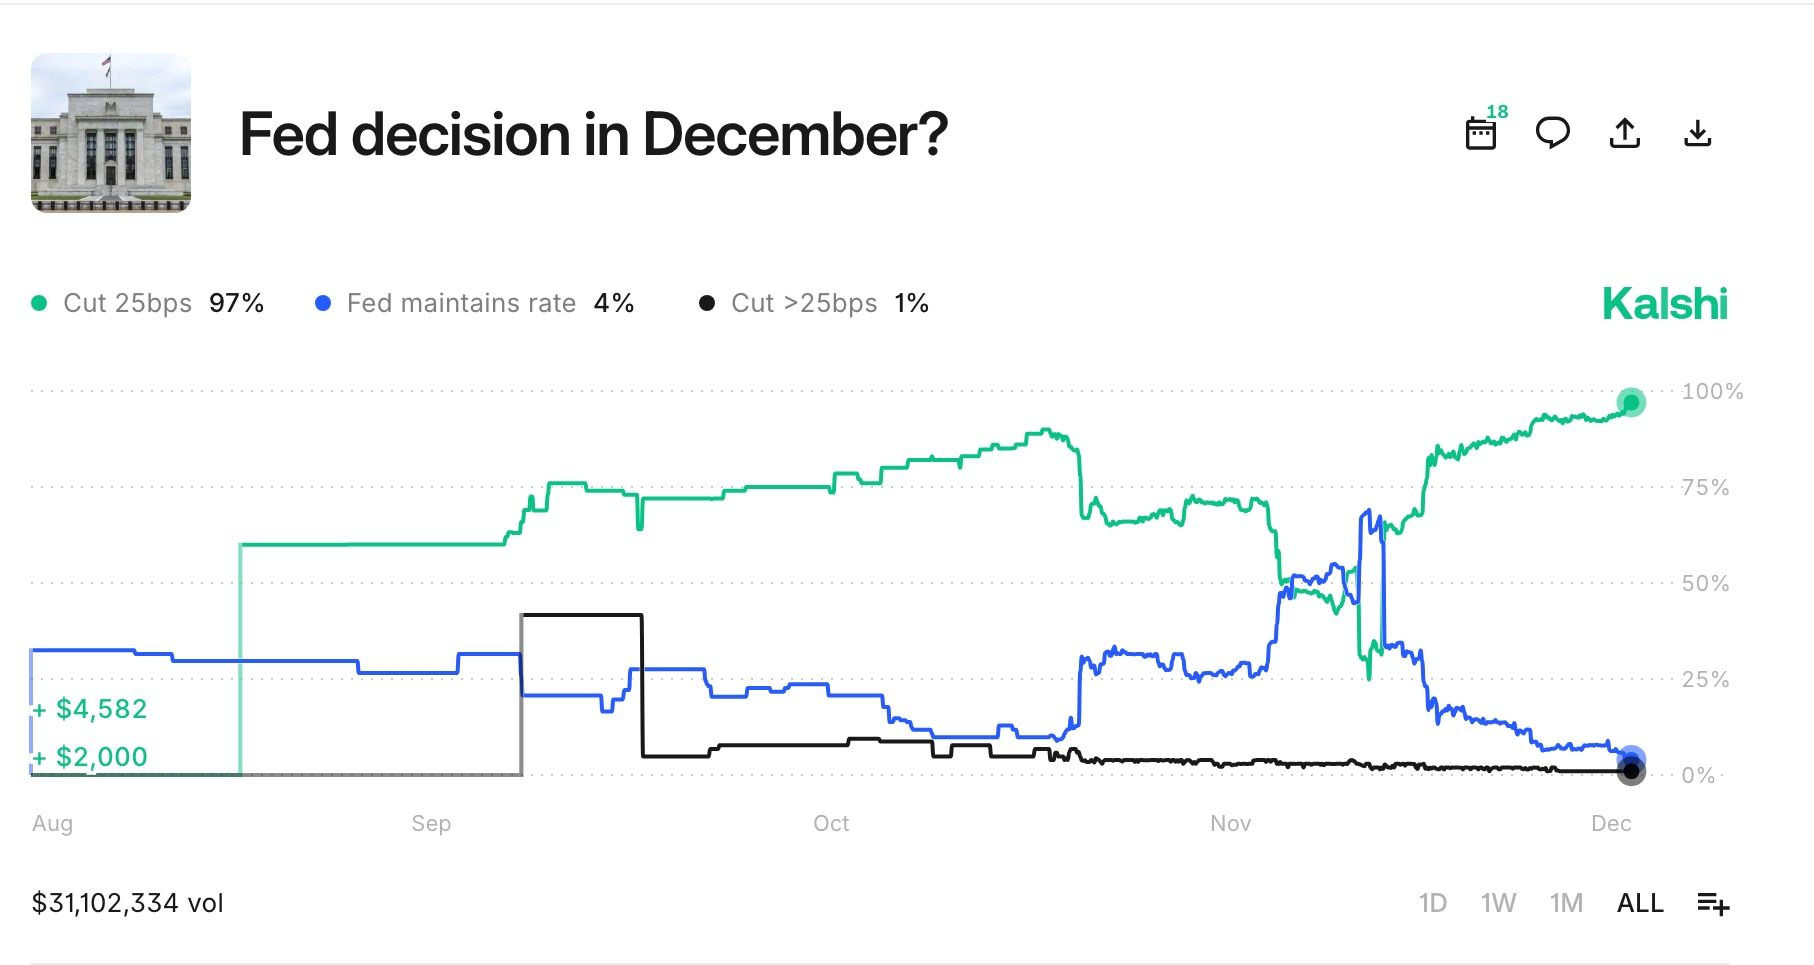Click the Federal Reserve building thumbnail

point(110,133)
